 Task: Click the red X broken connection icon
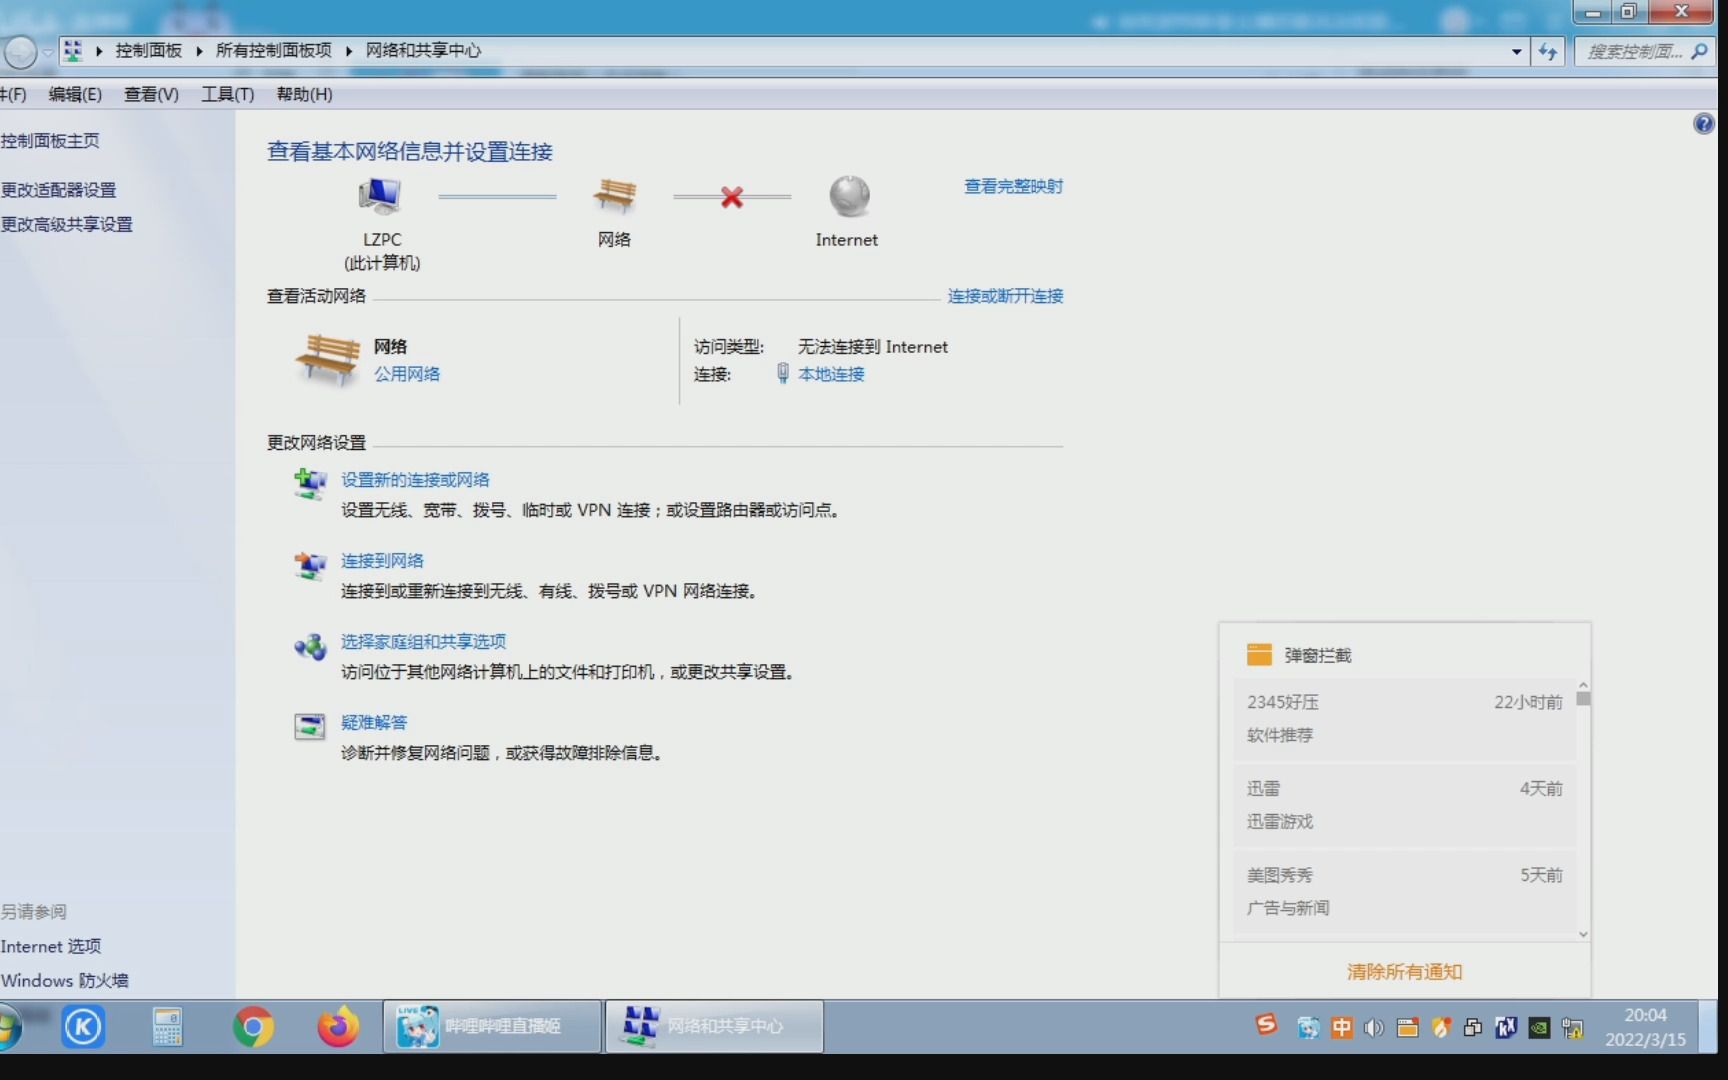[732, 197]
